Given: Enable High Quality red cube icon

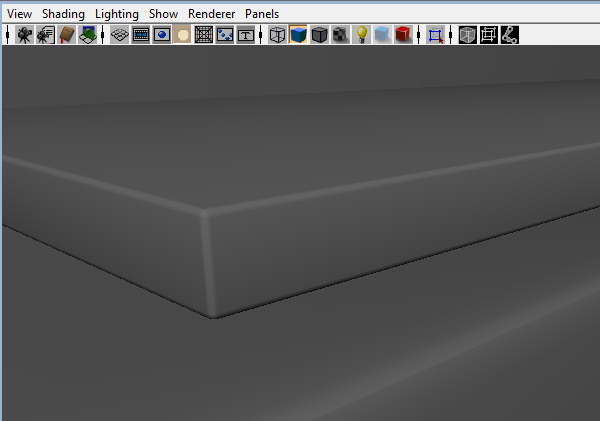Looking at the screenshot, I should pyautogui.click(x=403, y=35).
